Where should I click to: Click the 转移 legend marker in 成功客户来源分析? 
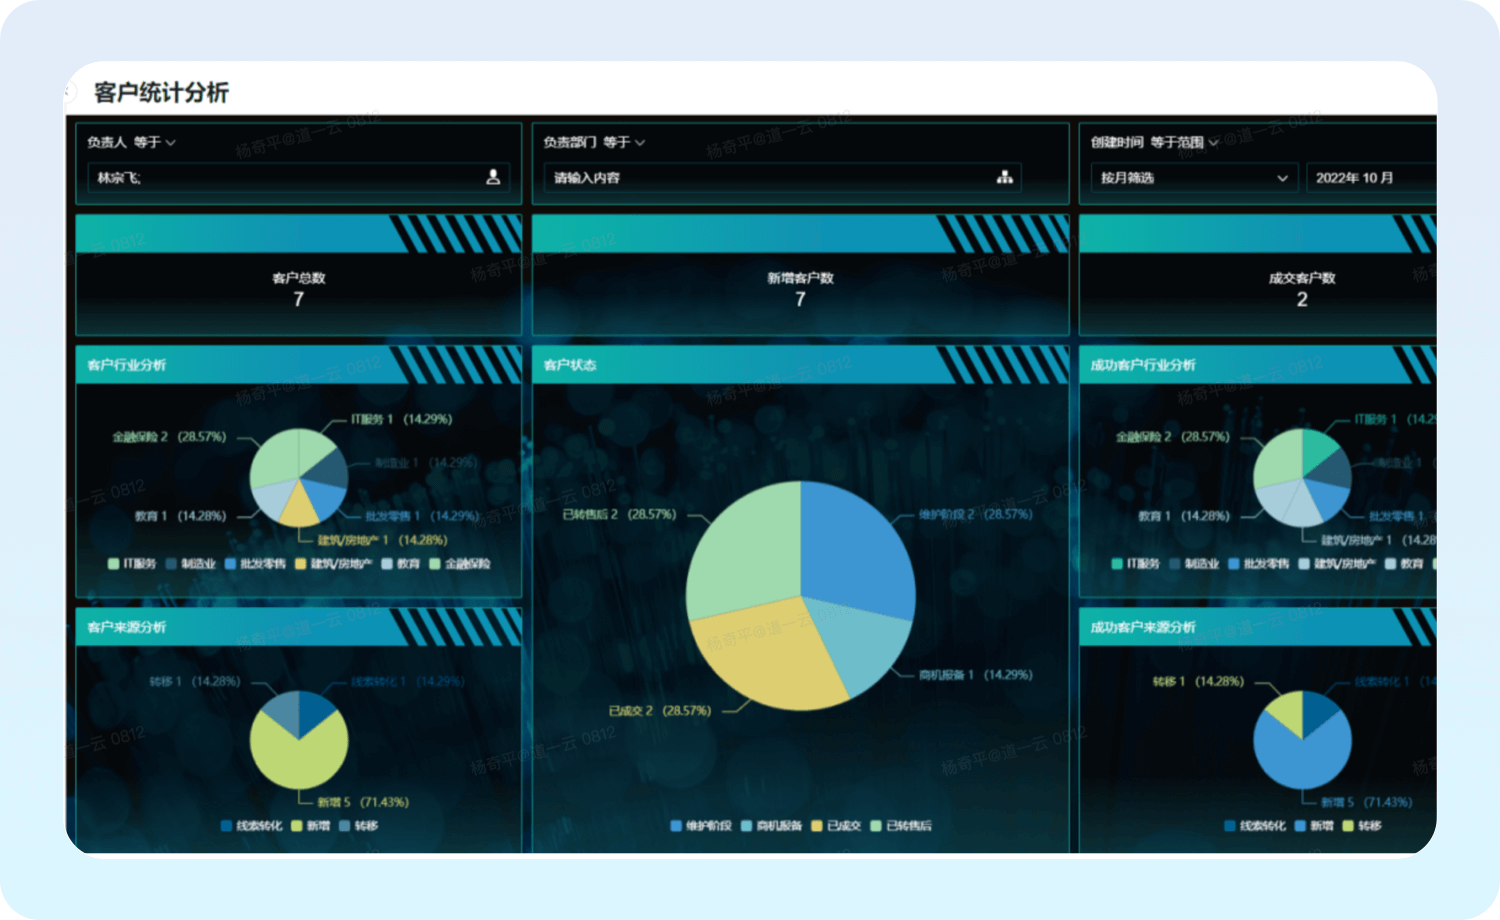pyautogui.click(x=1348, y=826)
